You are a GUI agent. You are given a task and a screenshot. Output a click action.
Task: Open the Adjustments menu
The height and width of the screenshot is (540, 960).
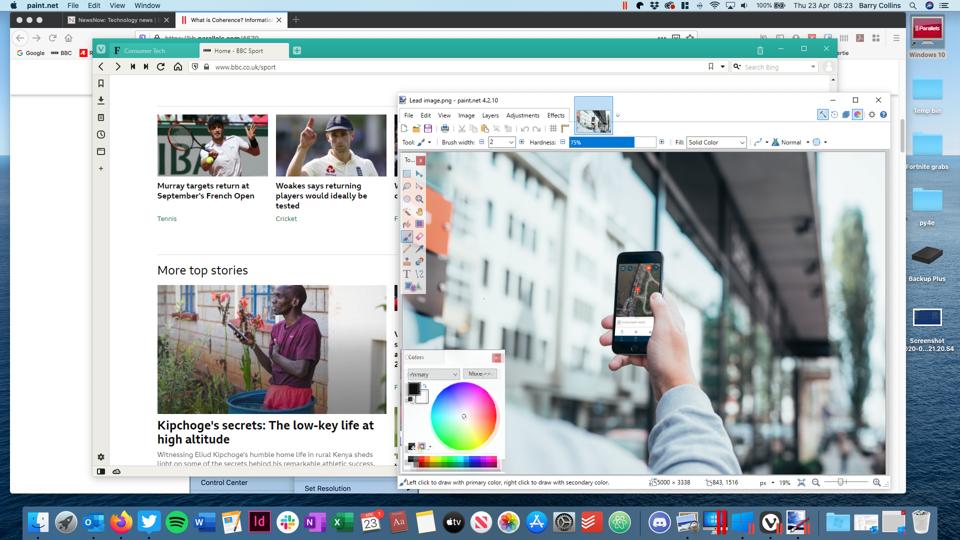coord(522,115)
